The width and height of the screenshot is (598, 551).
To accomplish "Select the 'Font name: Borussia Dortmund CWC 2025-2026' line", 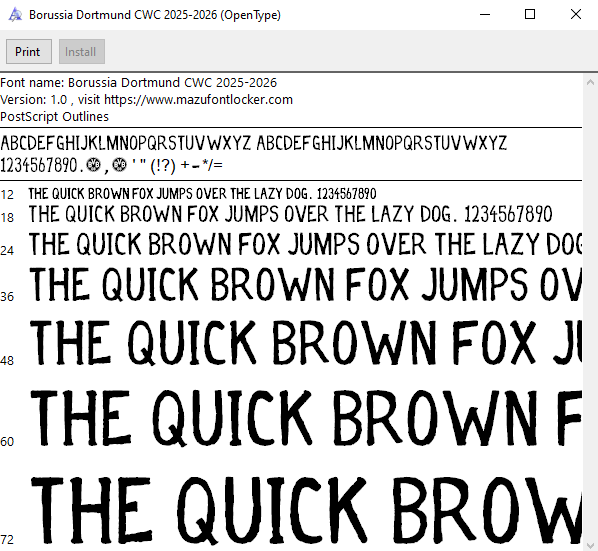I will point(138,83).
